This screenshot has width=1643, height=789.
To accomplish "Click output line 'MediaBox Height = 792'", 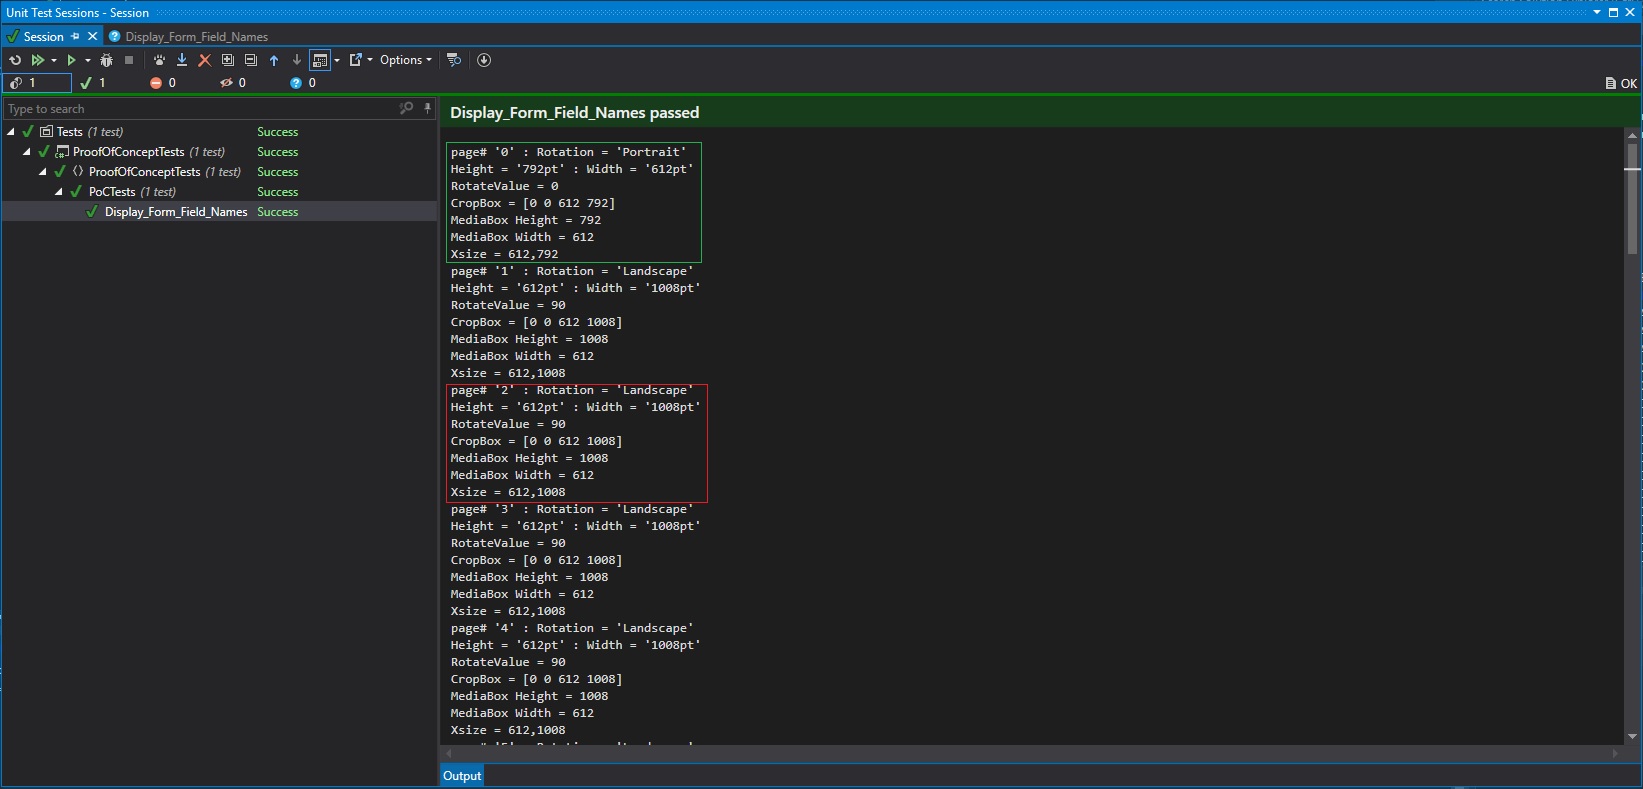I will coord(525,220).
